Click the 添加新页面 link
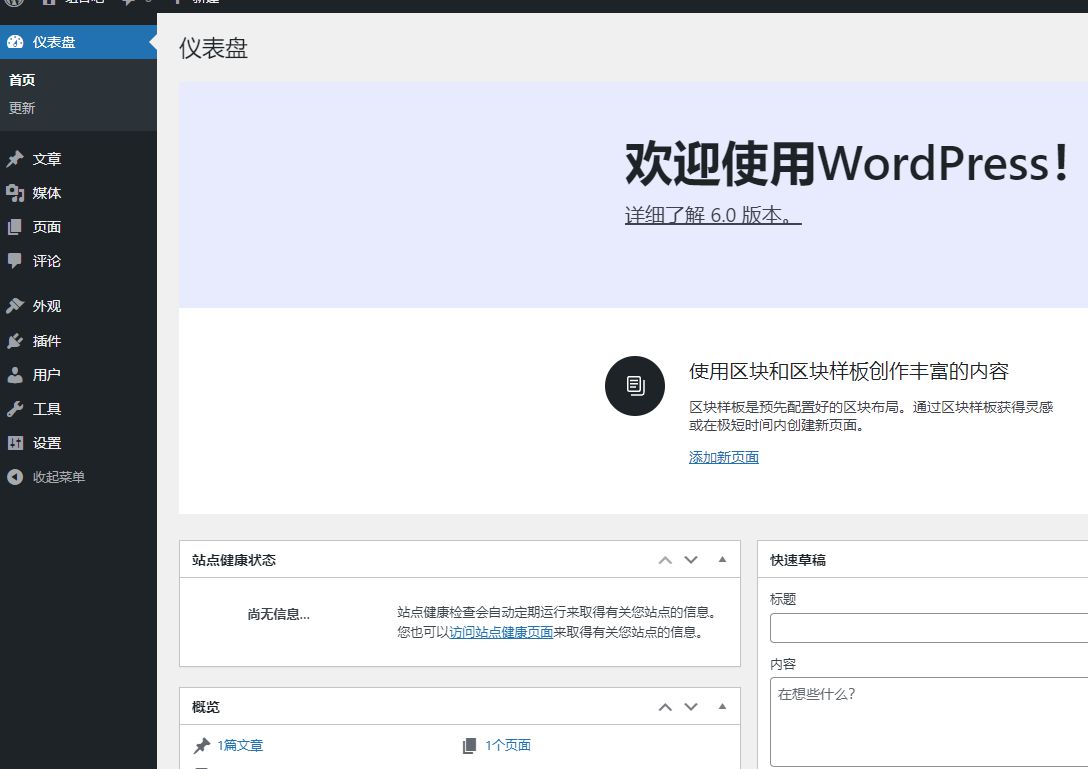 pos(724,457)
